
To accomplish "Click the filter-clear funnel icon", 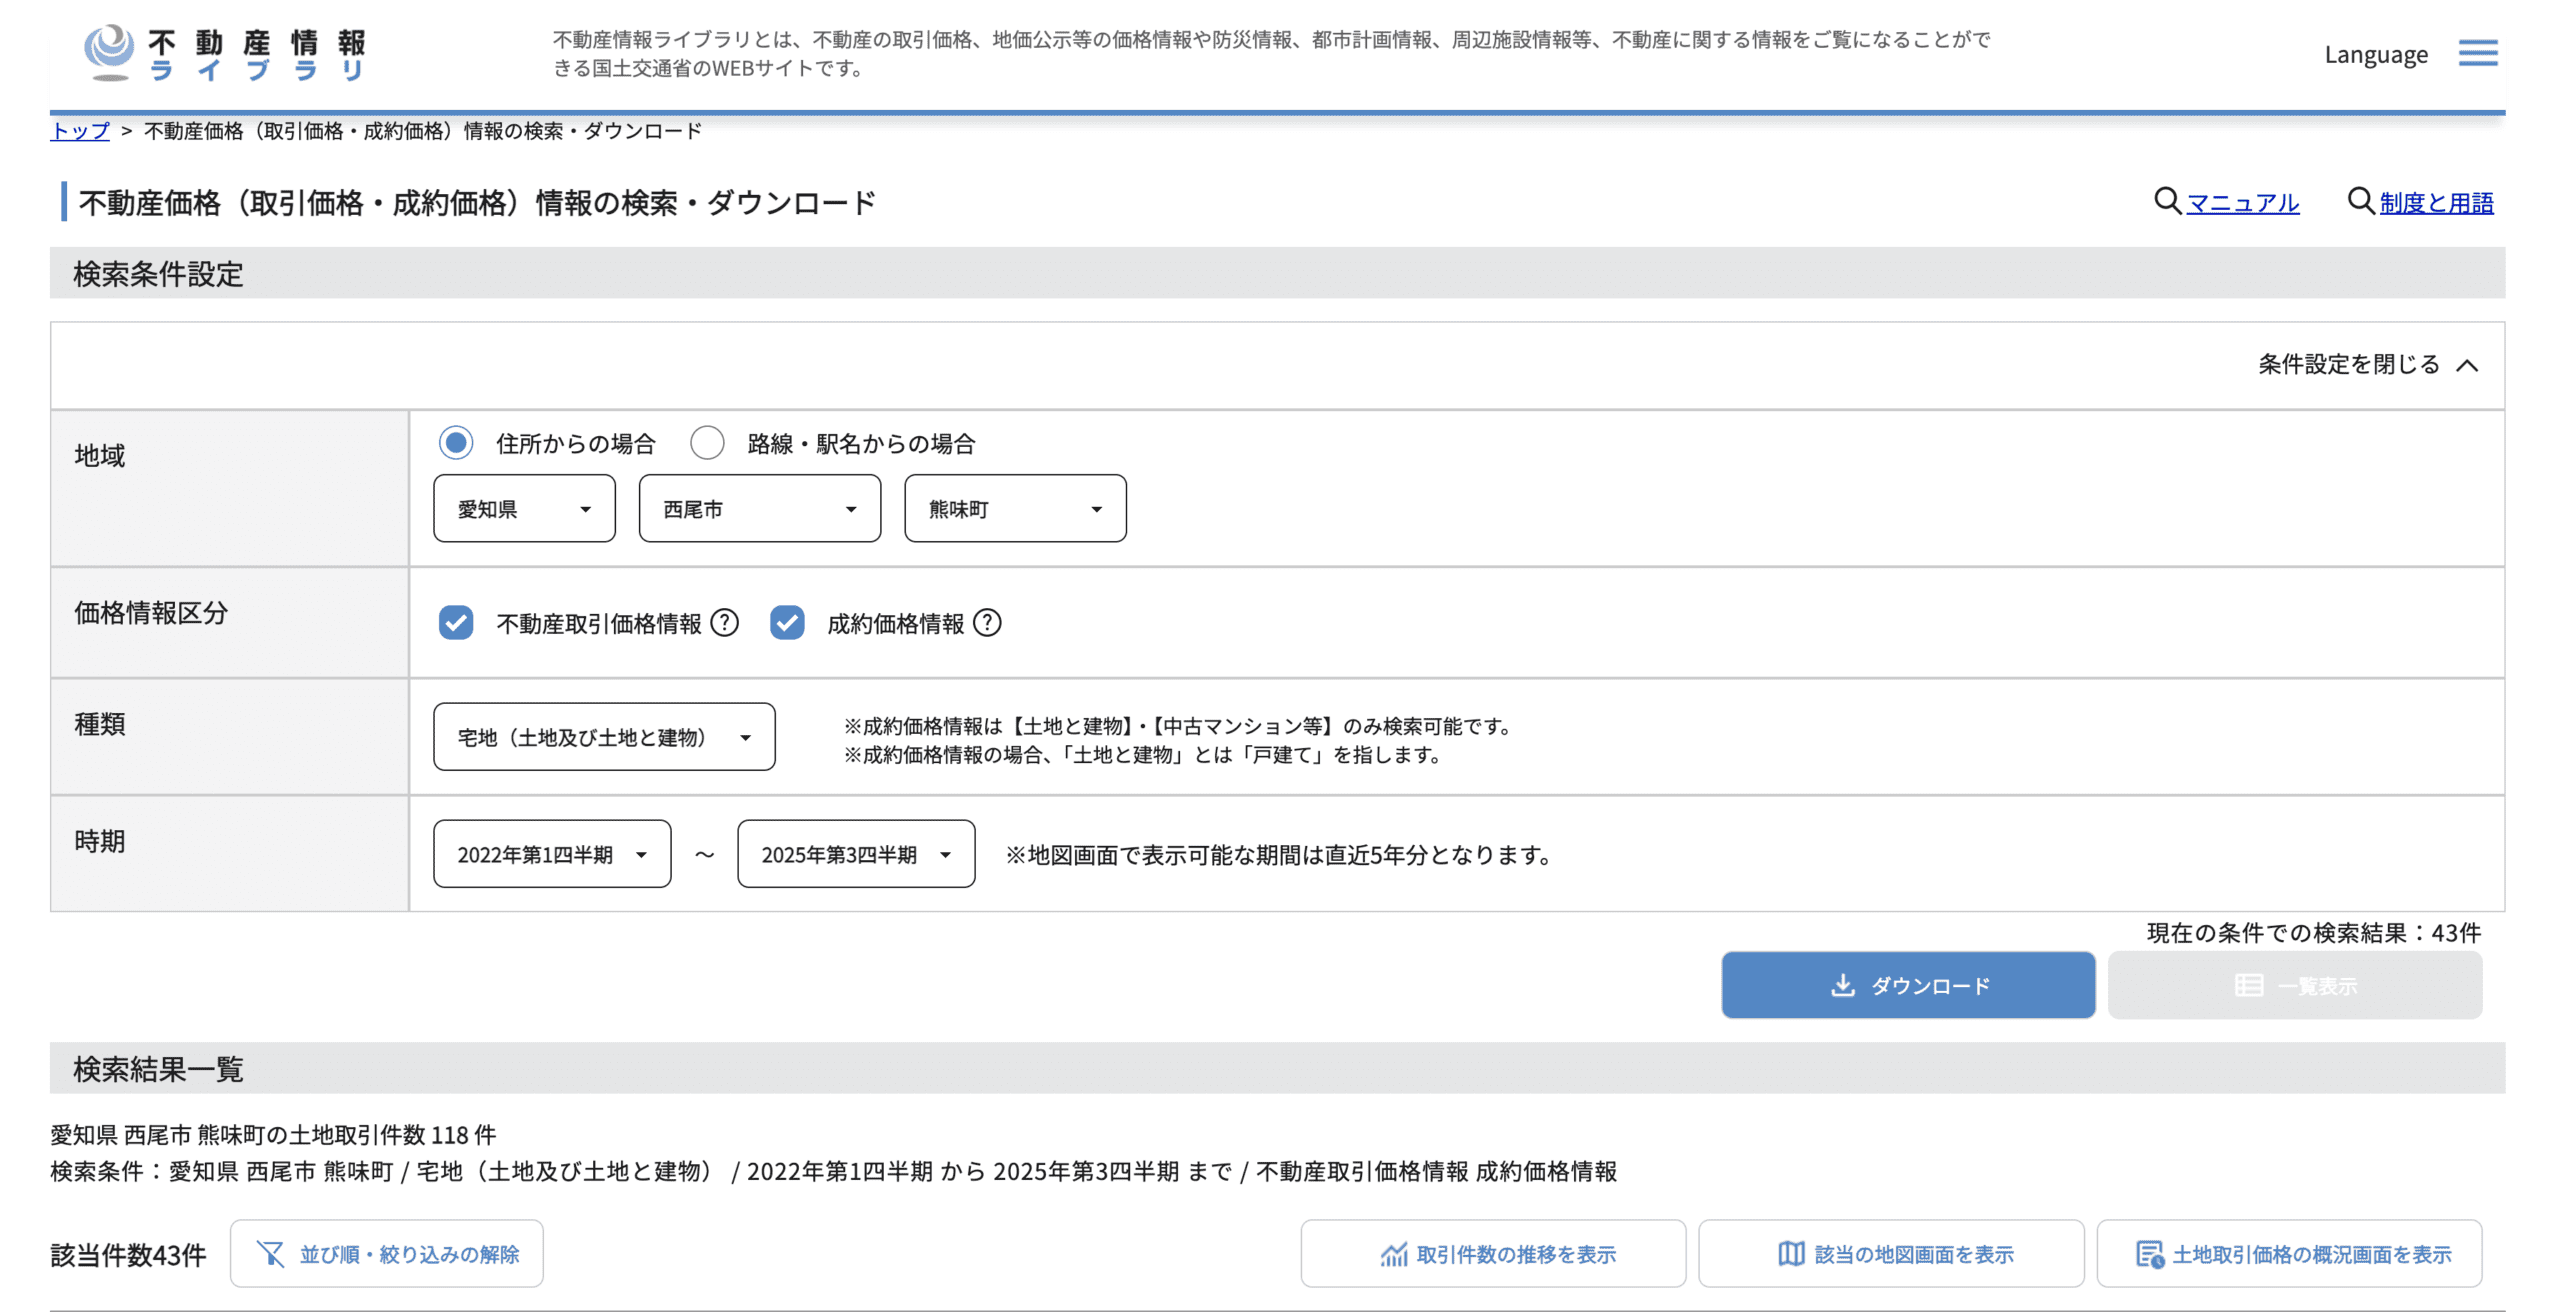I will (x=270, y=1254).
